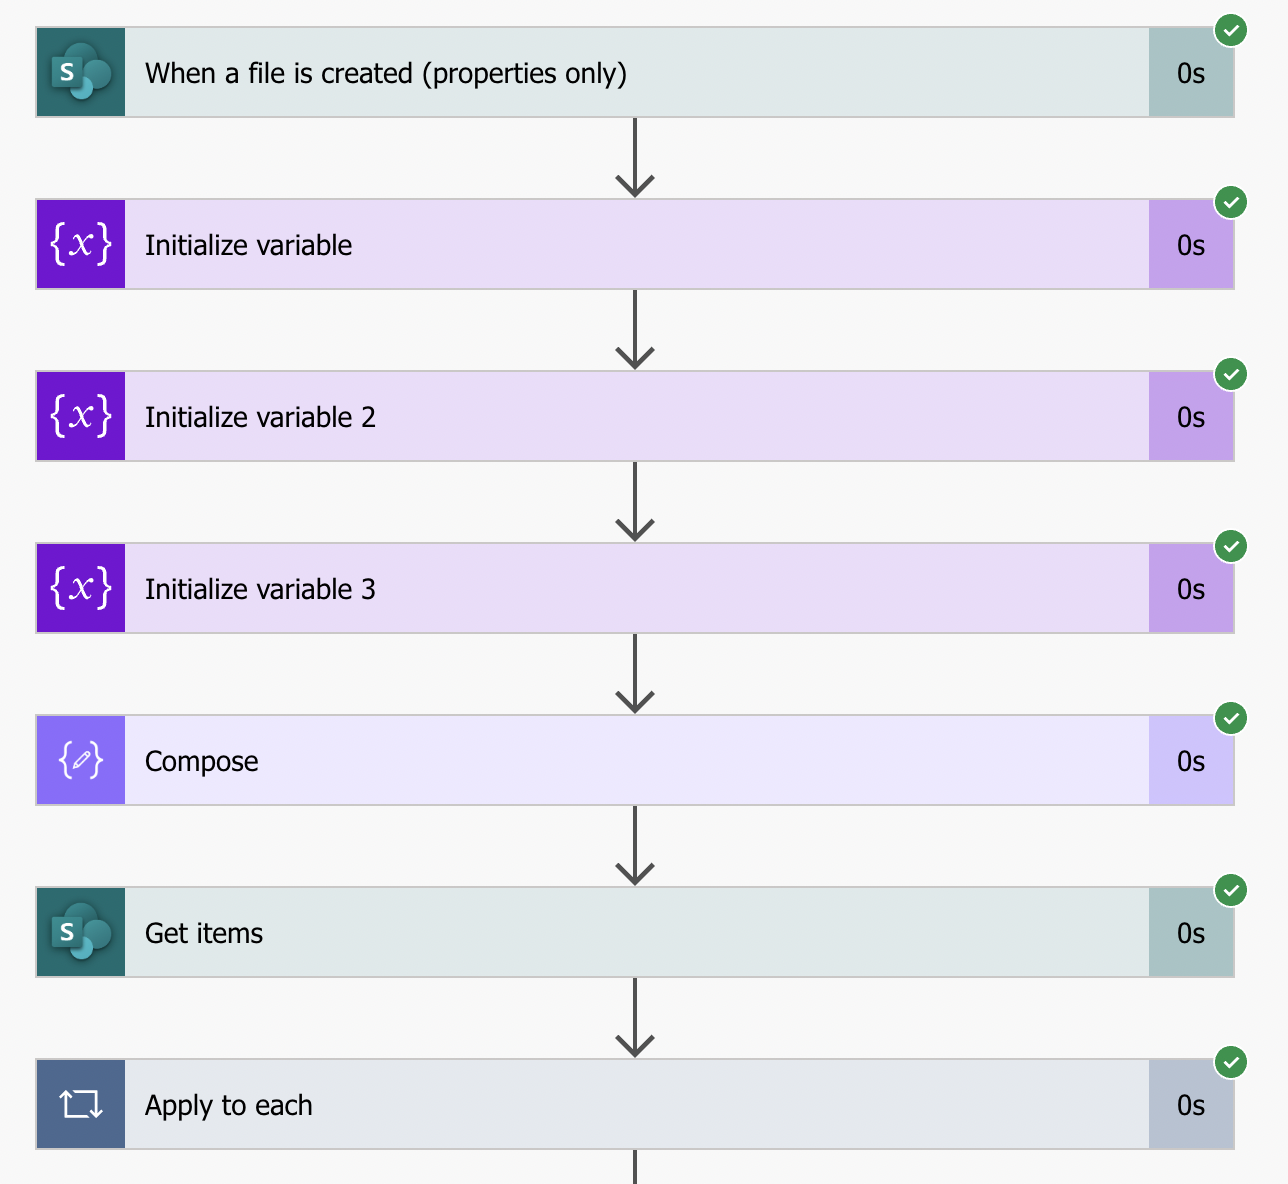Click the variable icon on Initialize variable 3

(x=81, y=589)
